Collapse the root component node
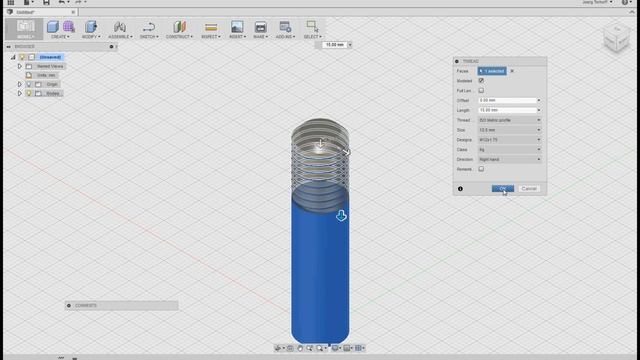The image size is (640, 360). [13, 57]
